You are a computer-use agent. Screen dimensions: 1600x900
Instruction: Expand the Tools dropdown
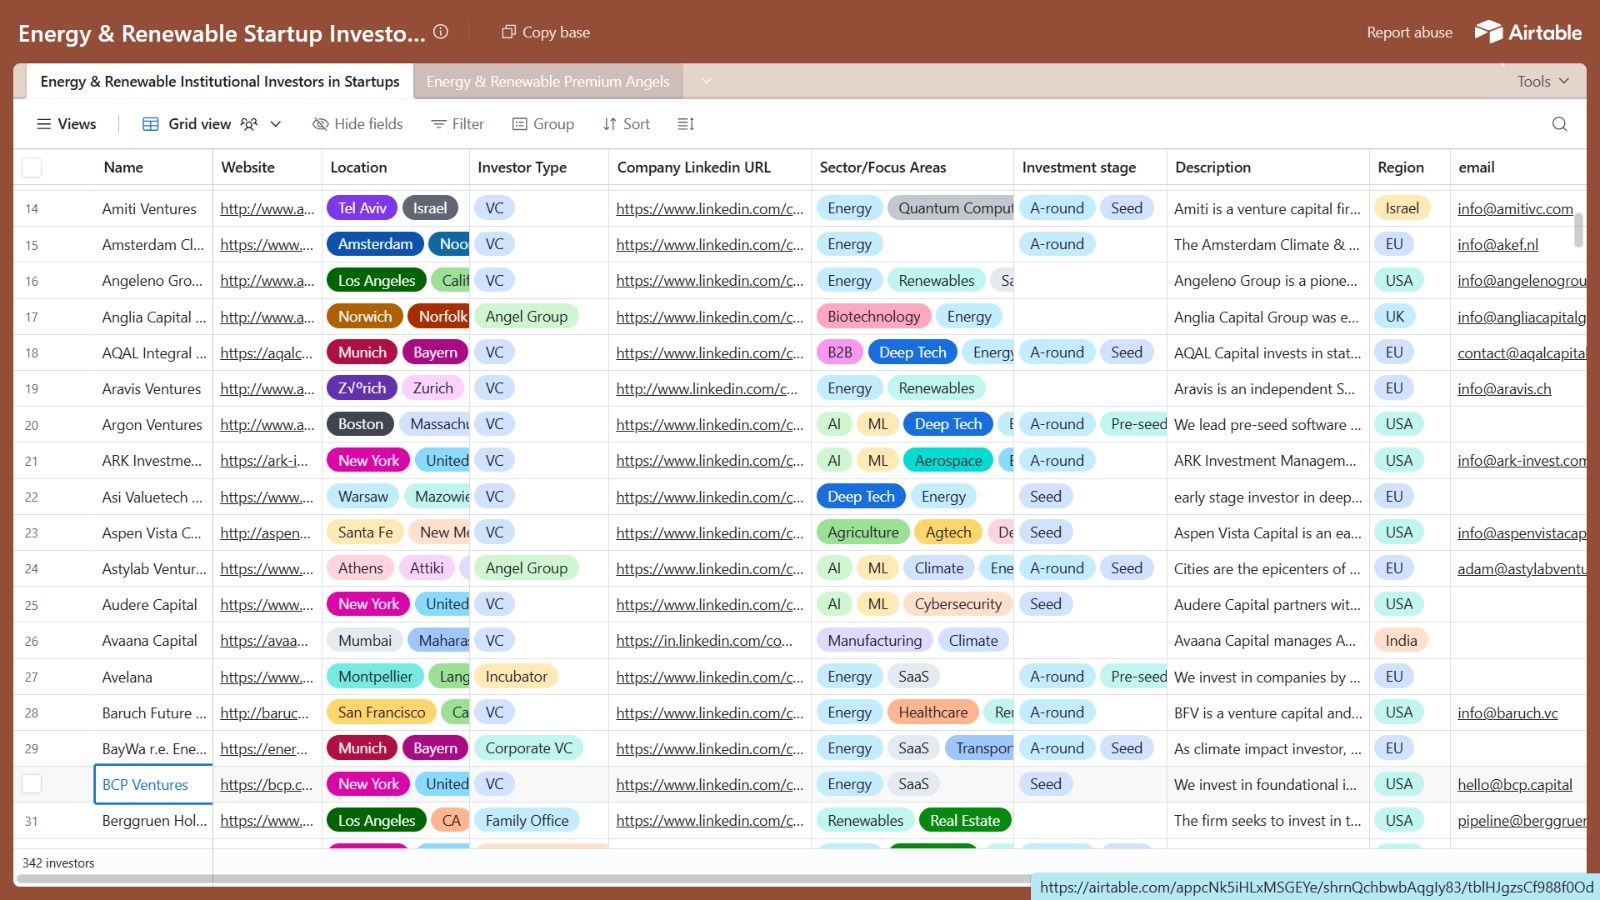point(1543,81)
